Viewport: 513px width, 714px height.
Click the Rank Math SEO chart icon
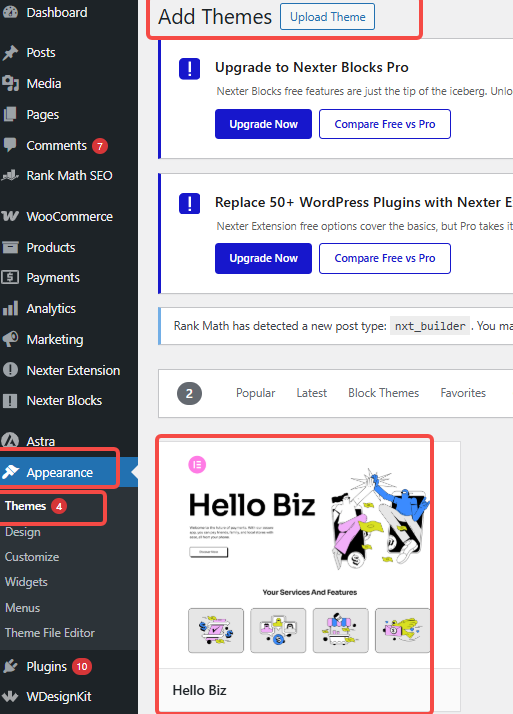[10, 175]
